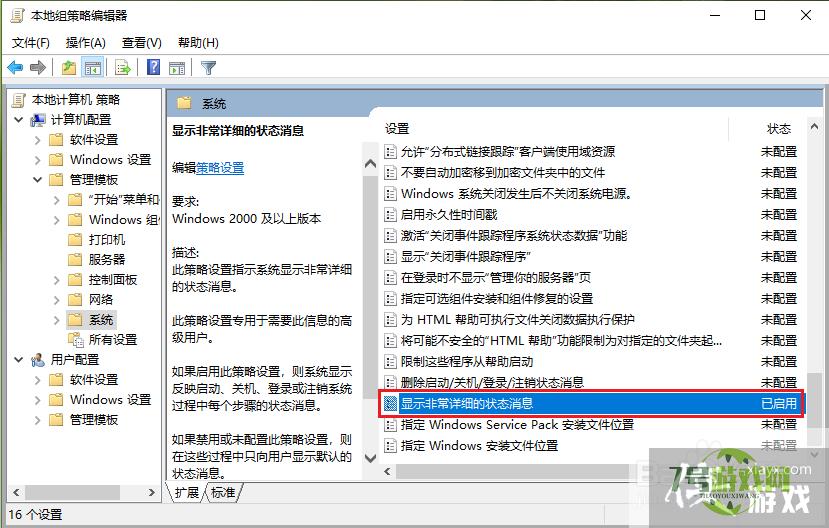The width and height of the screenshot is (829, 528).
Task: Expand the 网络 tree node
Action: point(57,300)
